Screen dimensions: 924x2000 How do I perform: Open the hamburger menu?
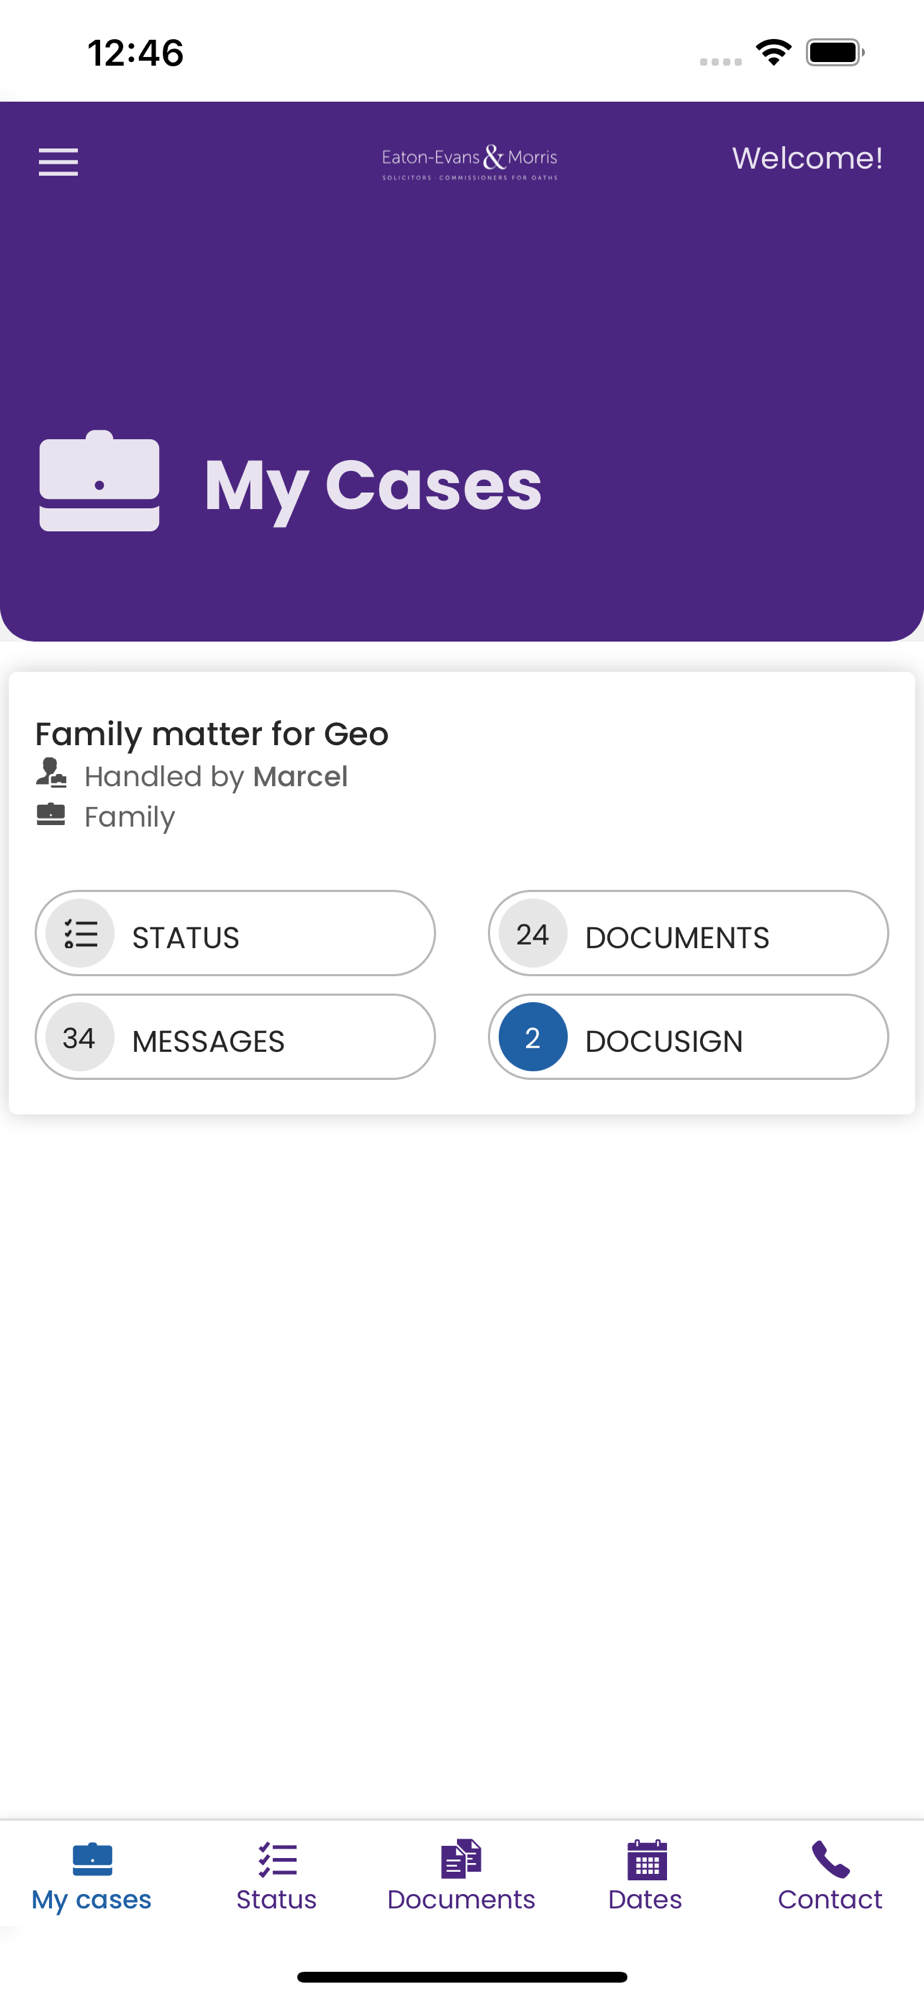click(x=58, y=162)
